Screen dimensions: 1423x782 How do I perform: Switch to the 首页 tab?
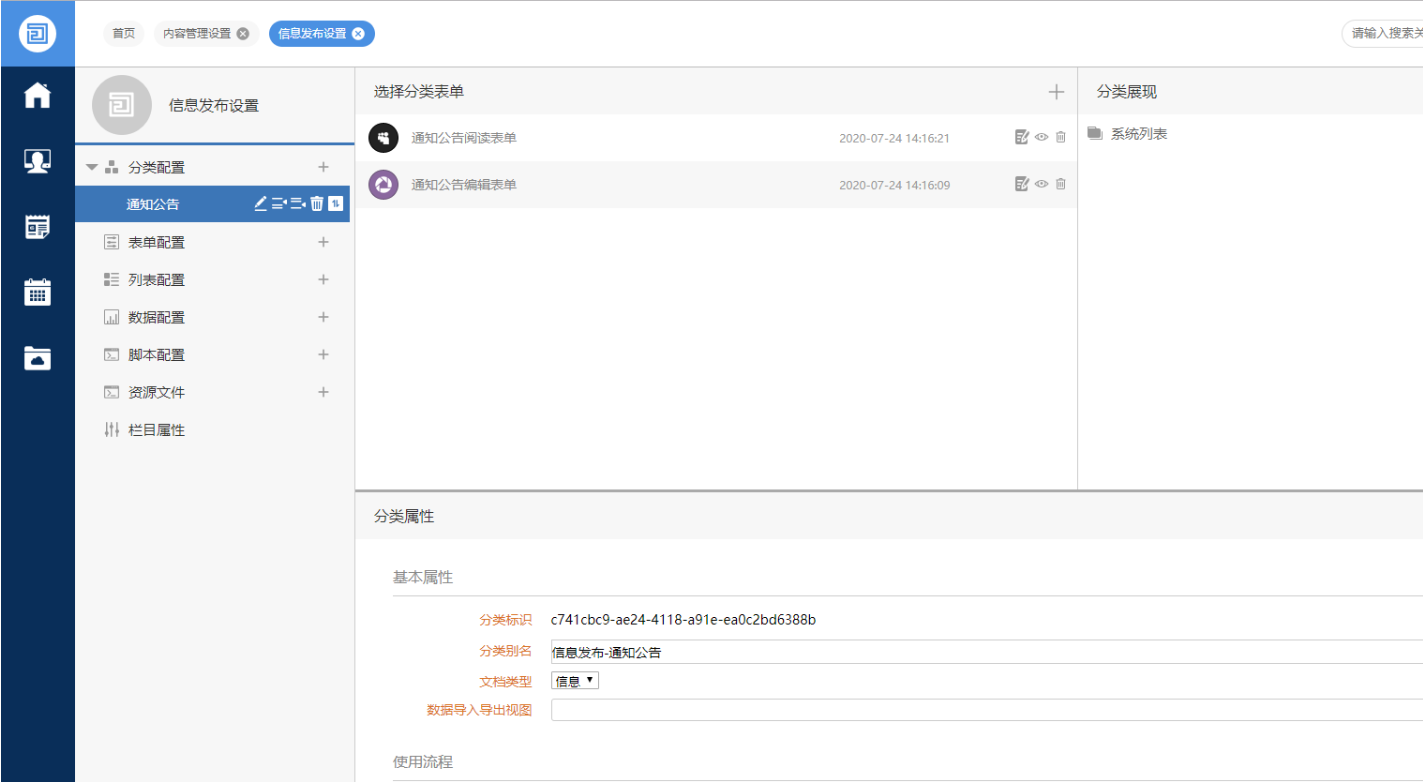click(123, 33)
